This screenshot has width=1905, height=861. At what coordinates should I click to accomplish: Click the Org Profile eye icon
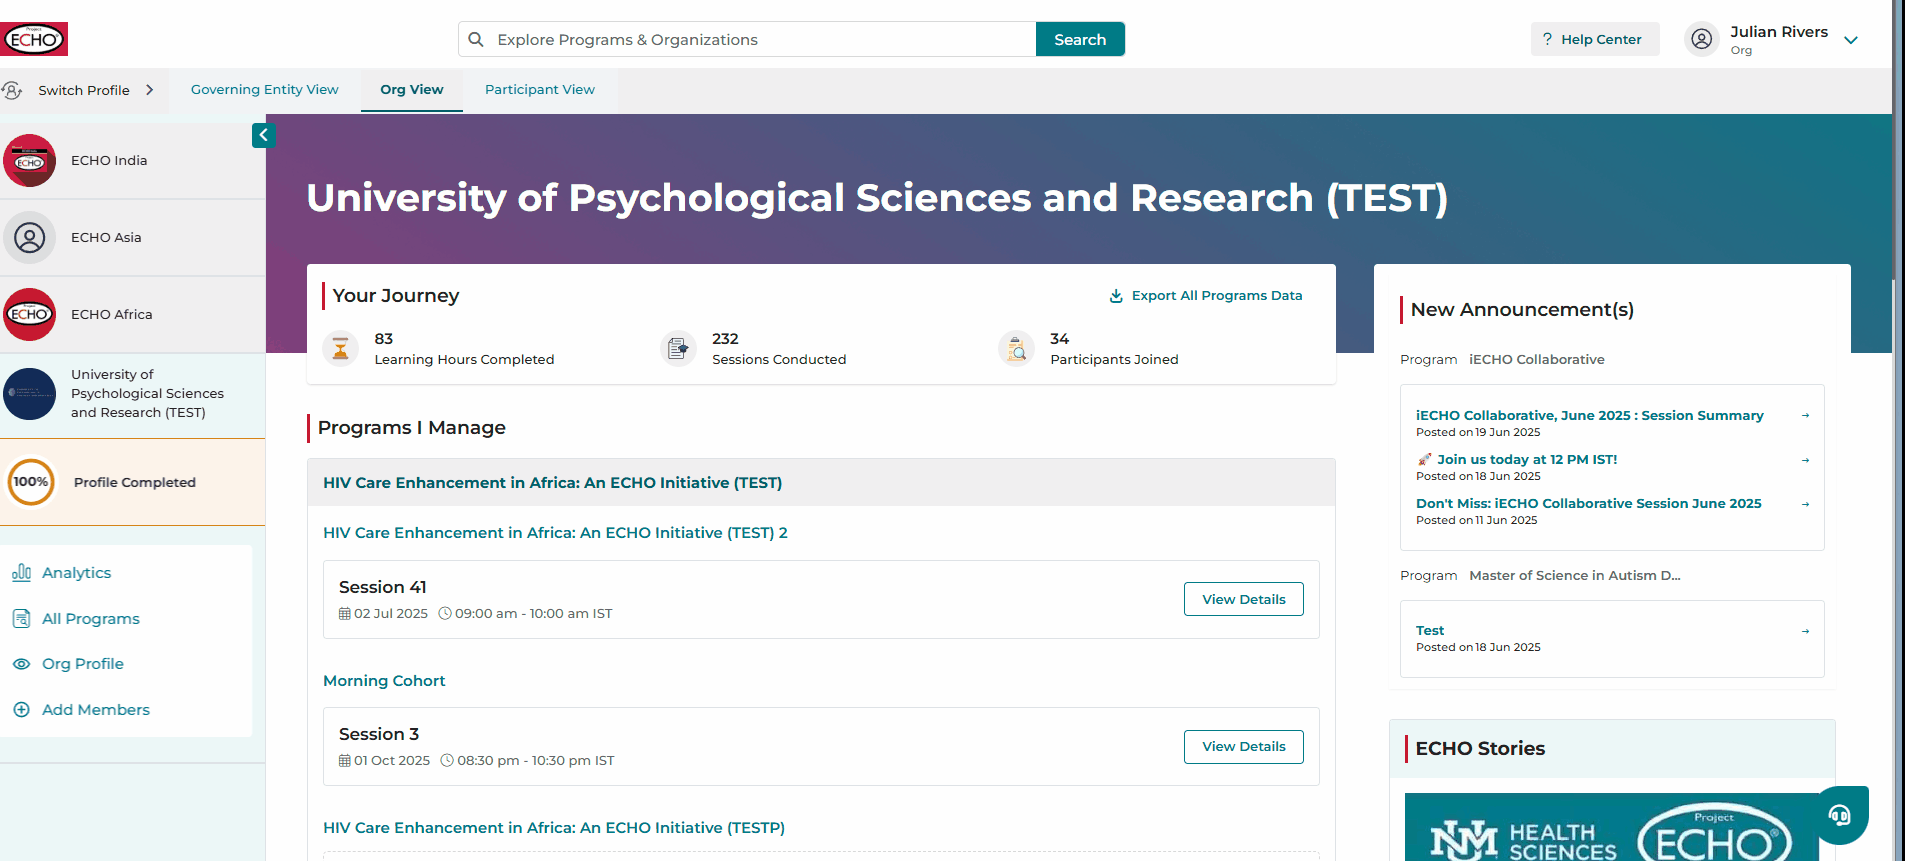(21, 664)
